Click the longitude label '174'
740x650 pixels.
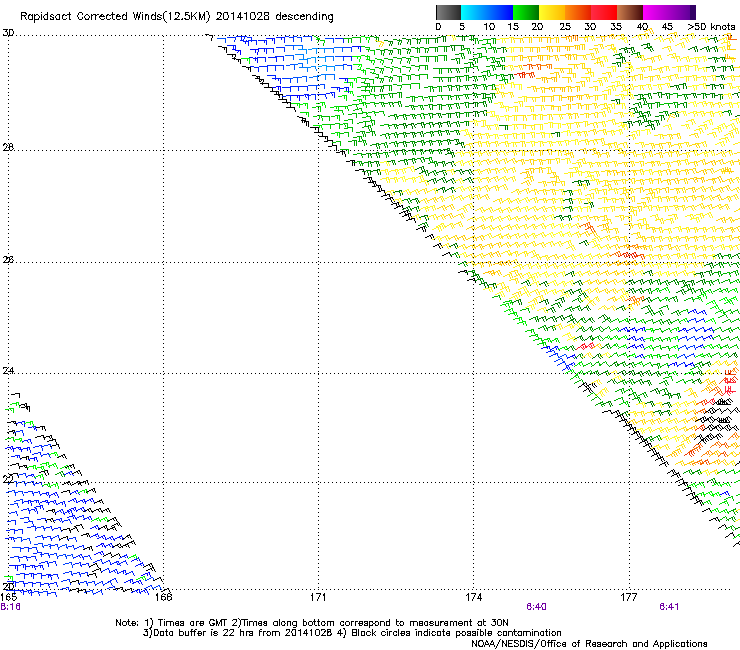pos(474,597)
